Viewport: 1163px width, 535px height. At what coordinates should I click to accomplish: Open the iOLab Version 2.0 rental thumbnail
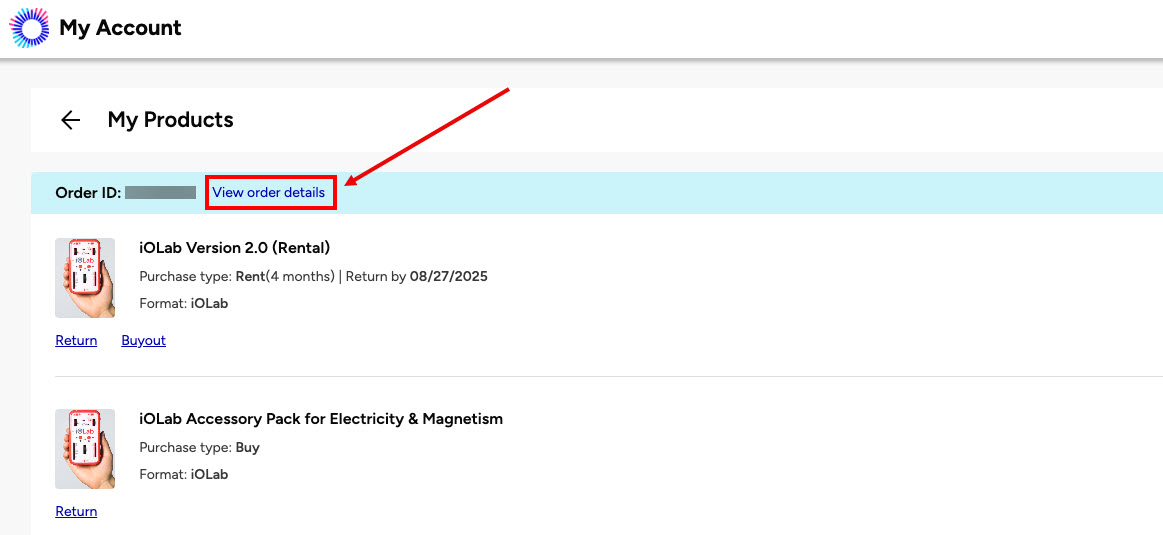click(x=85, y=278)
